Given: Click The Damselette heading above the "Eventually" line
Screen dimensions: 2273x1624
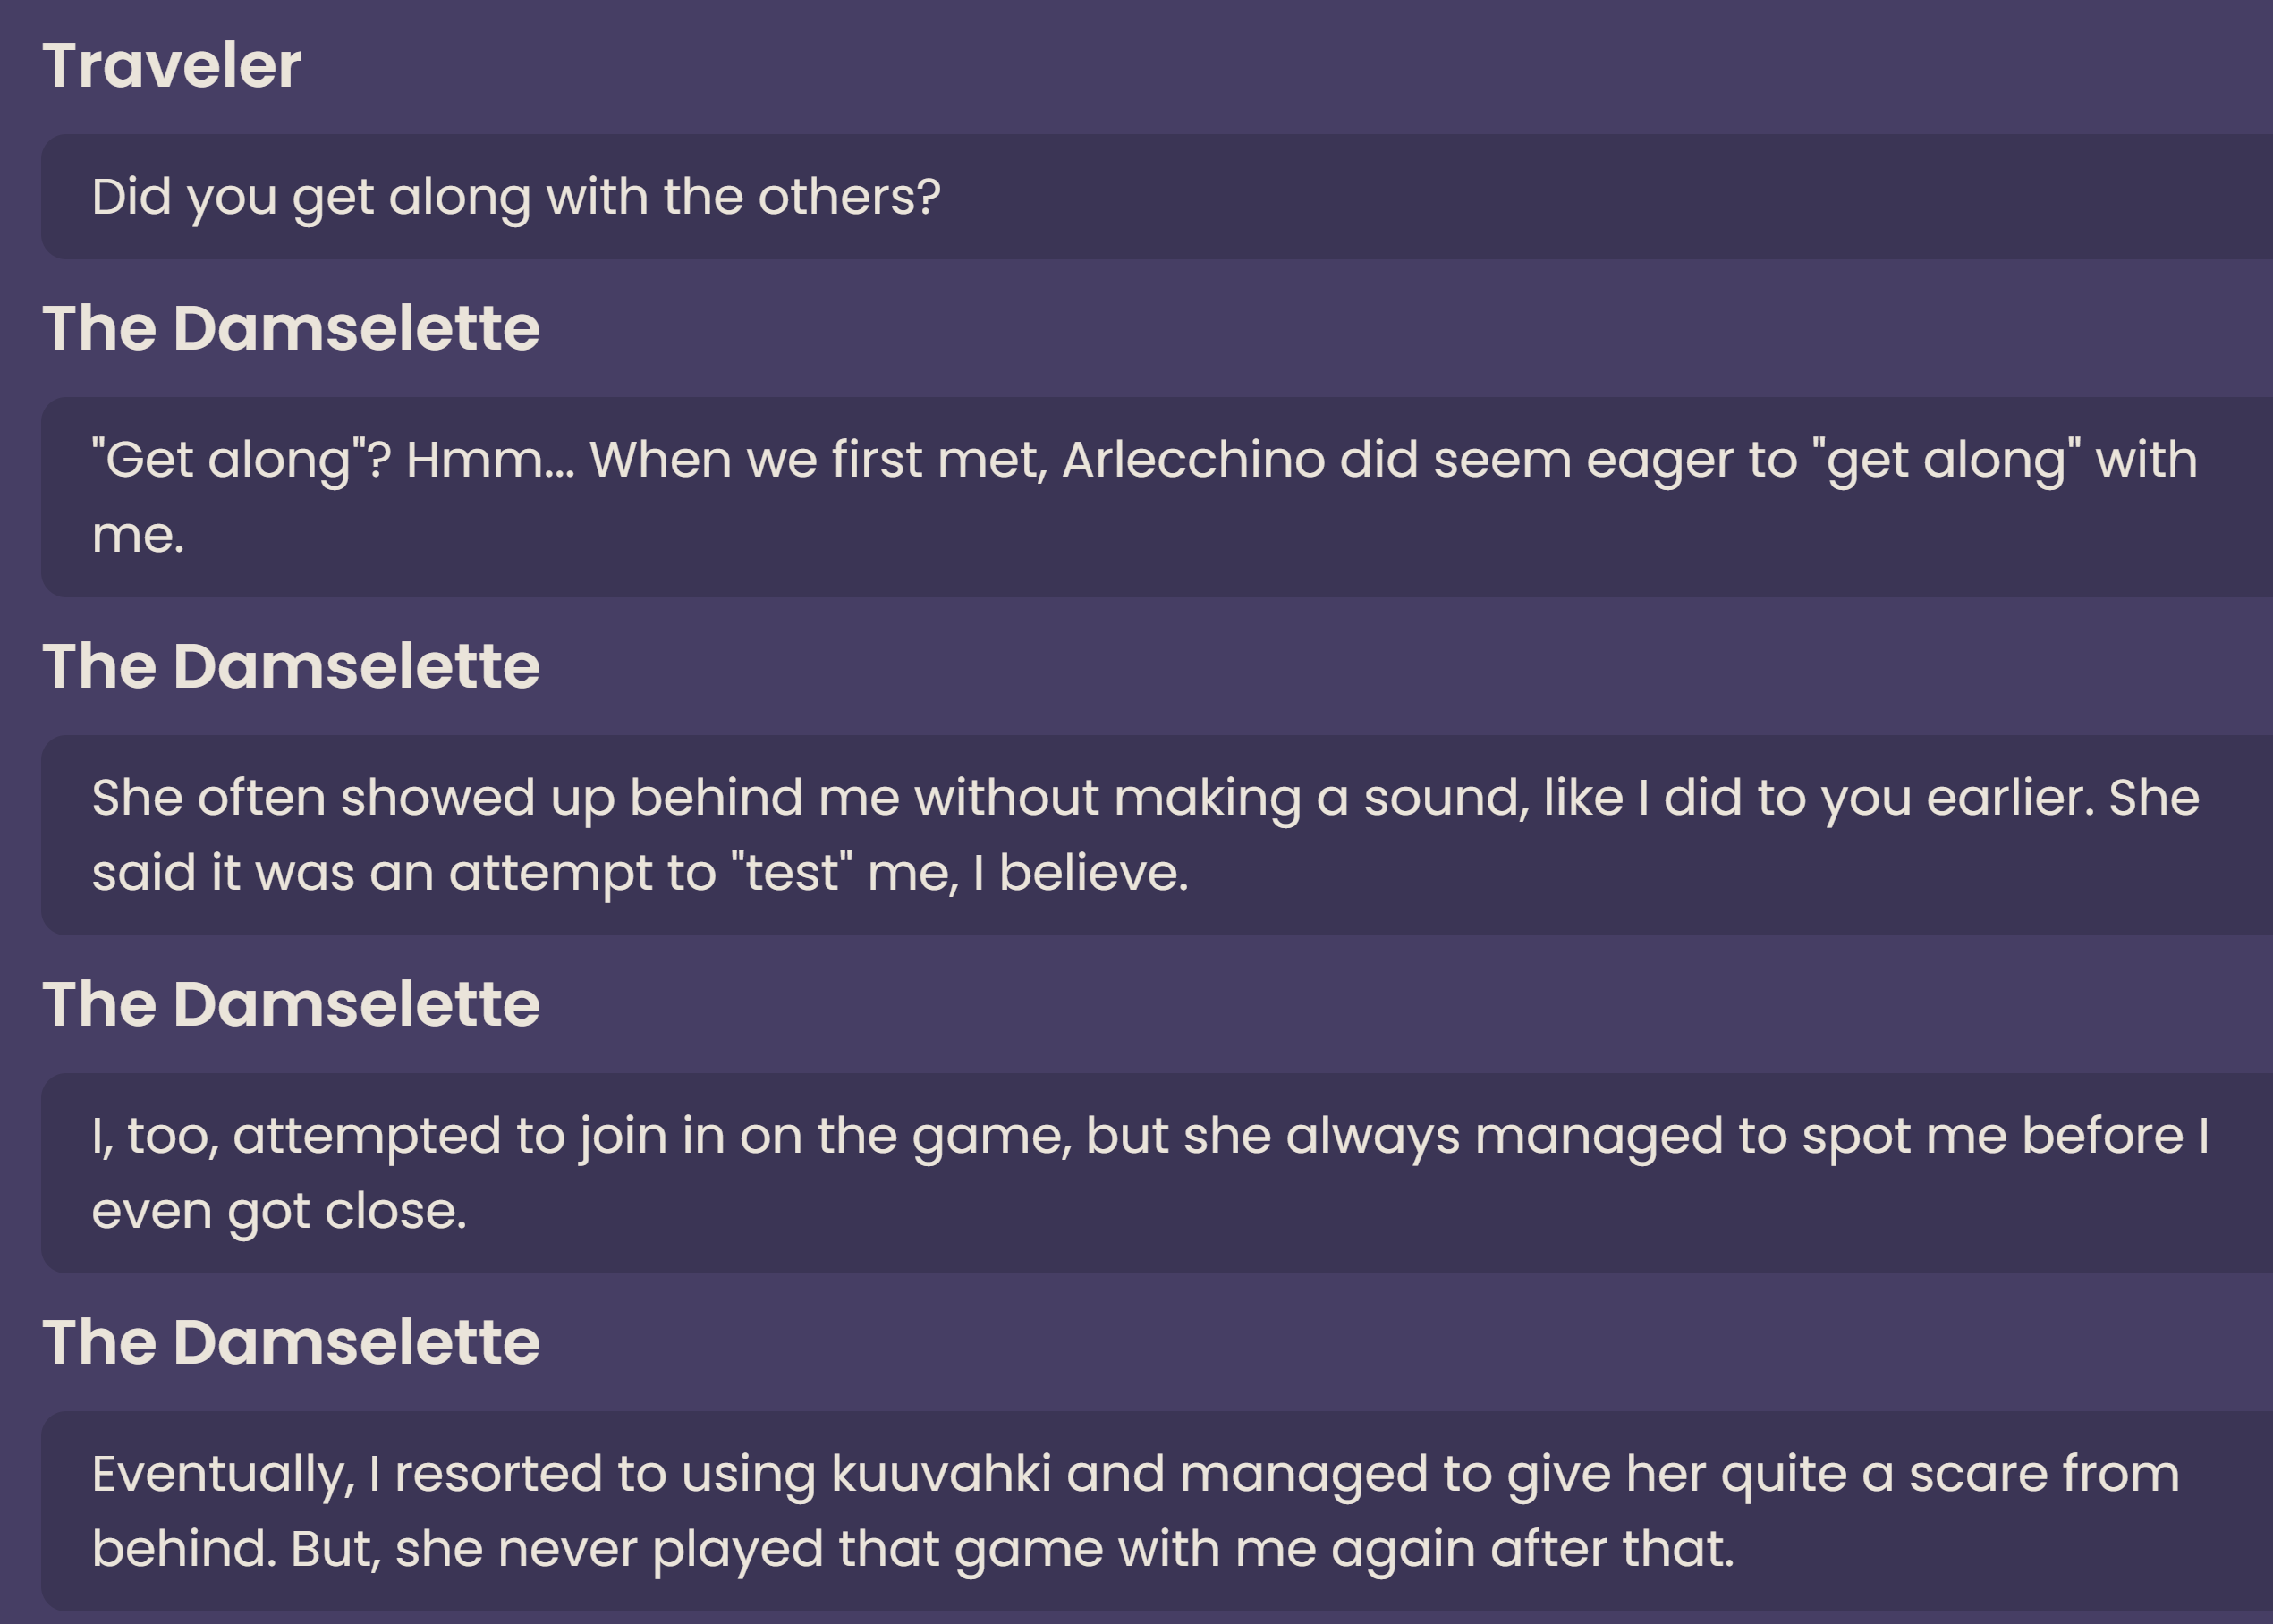Looking at the screenshot, I should [x=291, y=1342].
